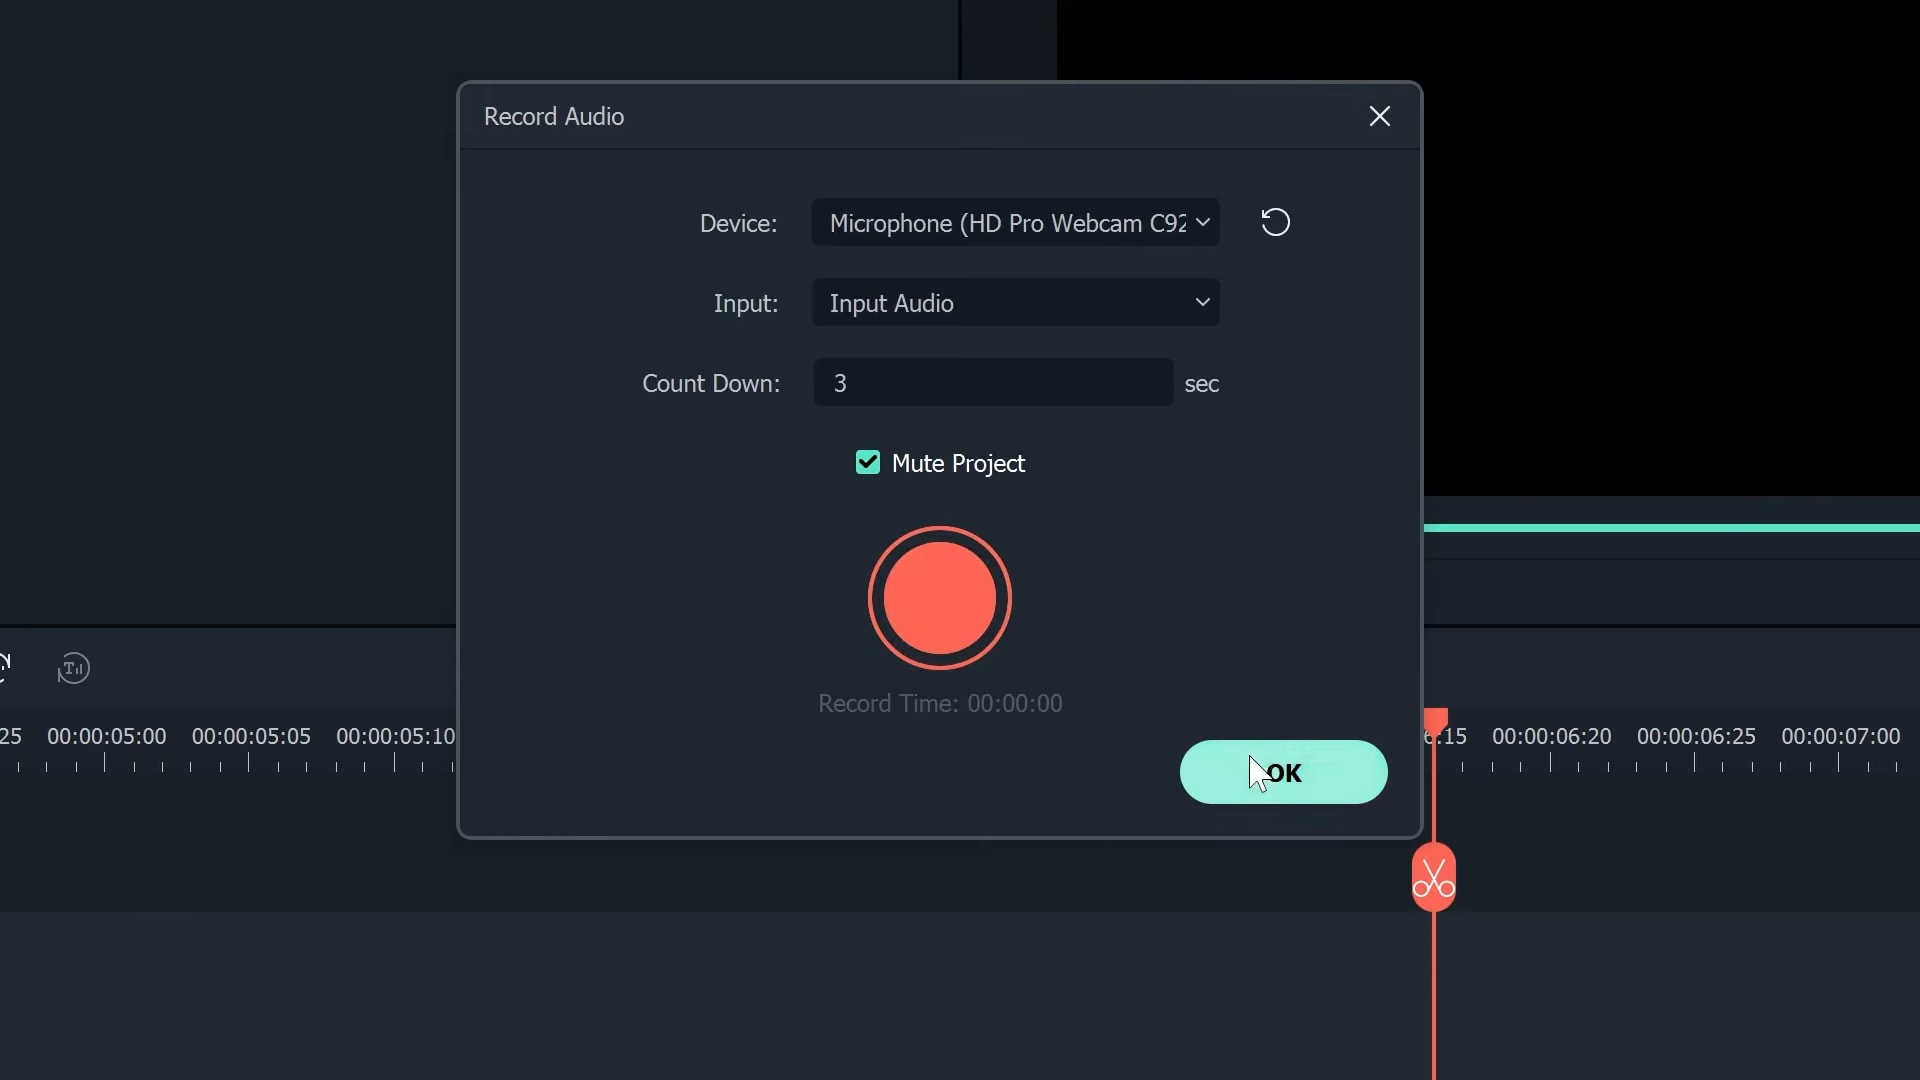The height and width of the screenshot is (1080, 1920).
Task: Click the Mute Project label text
Action: click(x=957, y=463)
